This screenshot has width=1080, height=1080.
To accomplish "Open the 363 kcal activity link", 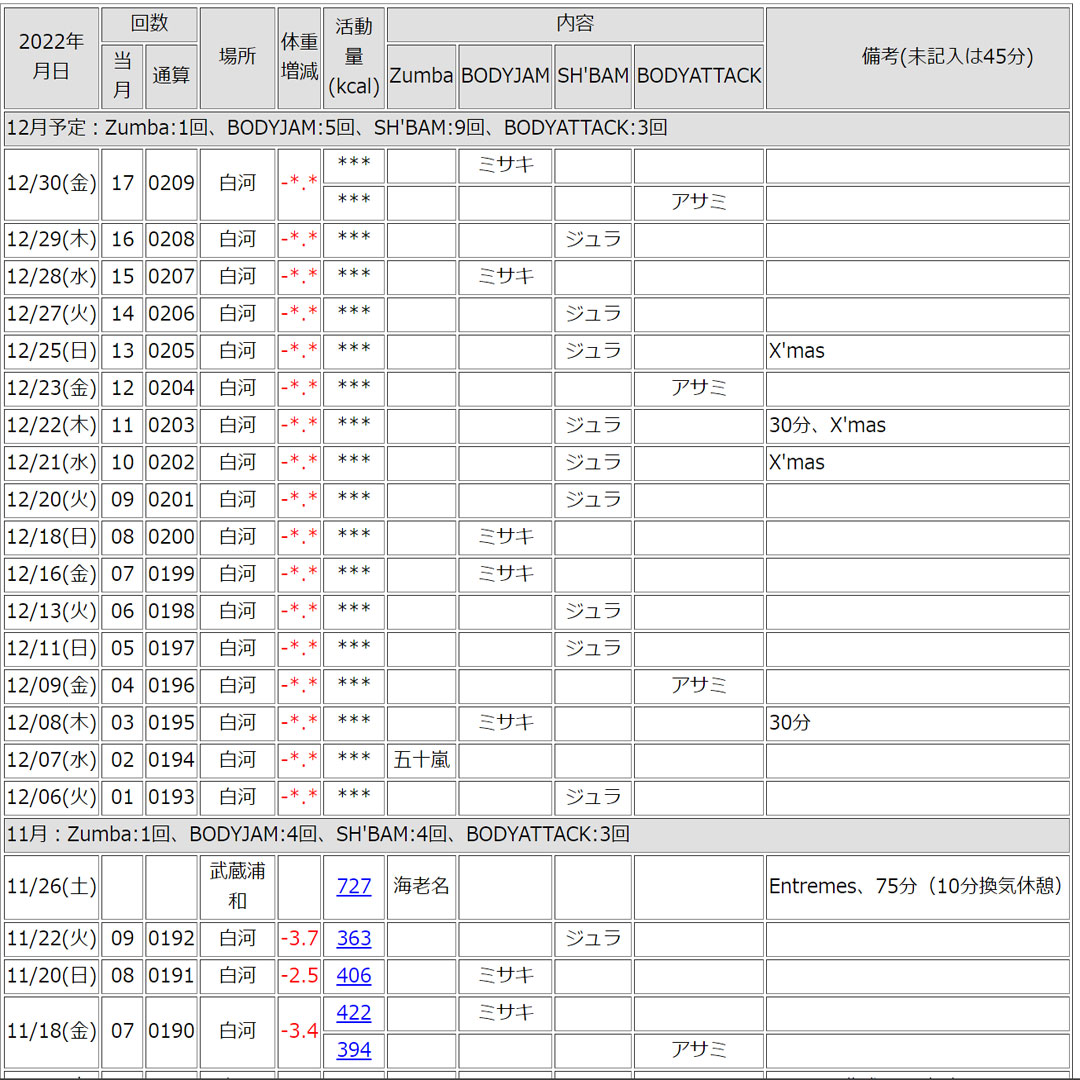I will (353, 939).
